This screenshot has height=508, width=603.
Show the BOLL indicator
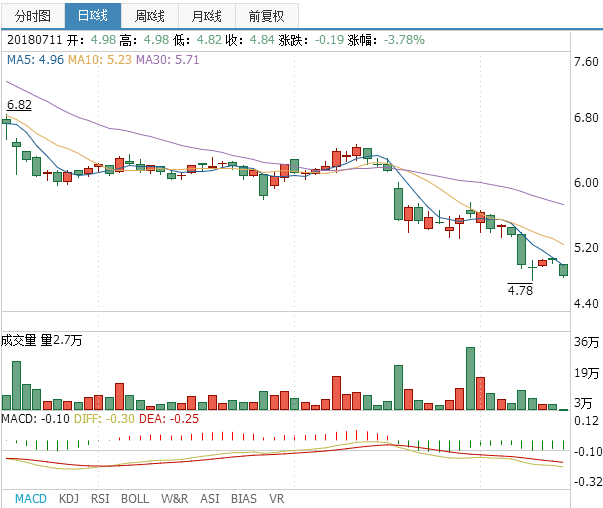135,499
